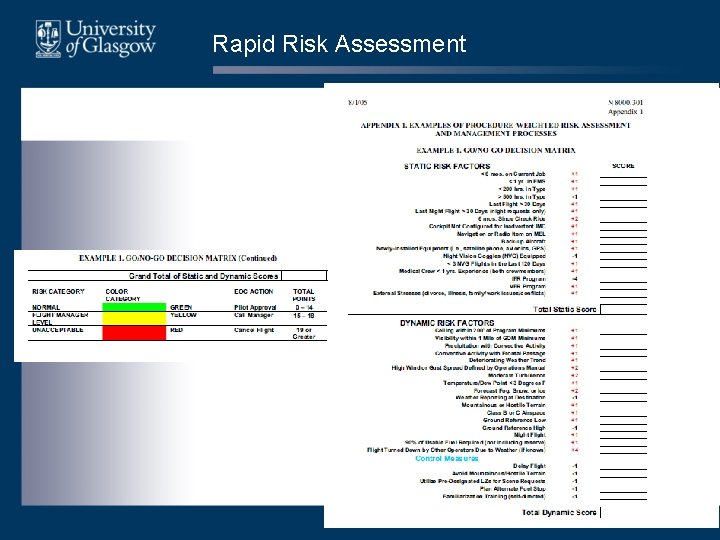Click the 'GREEN' color label
The image size is (720, 540).
click(x=181, y=307)
